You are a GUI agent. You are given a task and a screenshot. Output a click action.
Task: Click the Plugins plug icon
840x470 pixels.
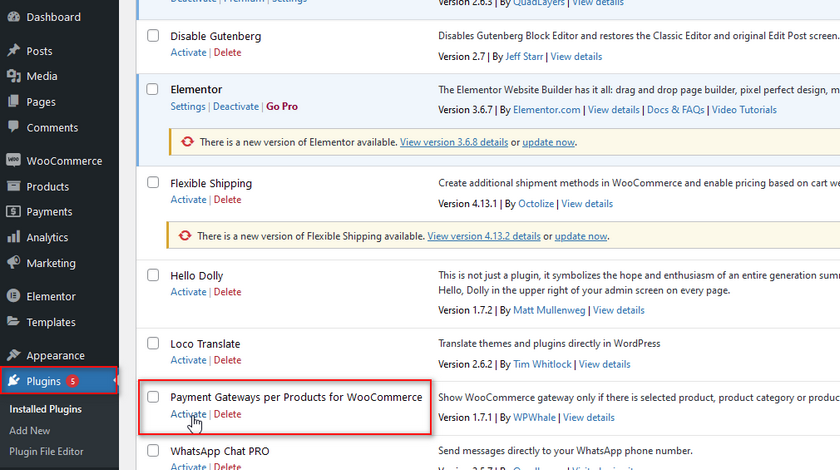coord(13,381)
